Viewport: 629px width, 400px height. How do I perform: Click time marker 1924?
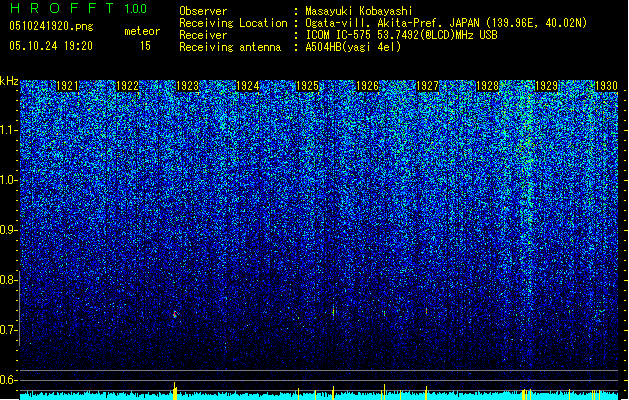248,86
